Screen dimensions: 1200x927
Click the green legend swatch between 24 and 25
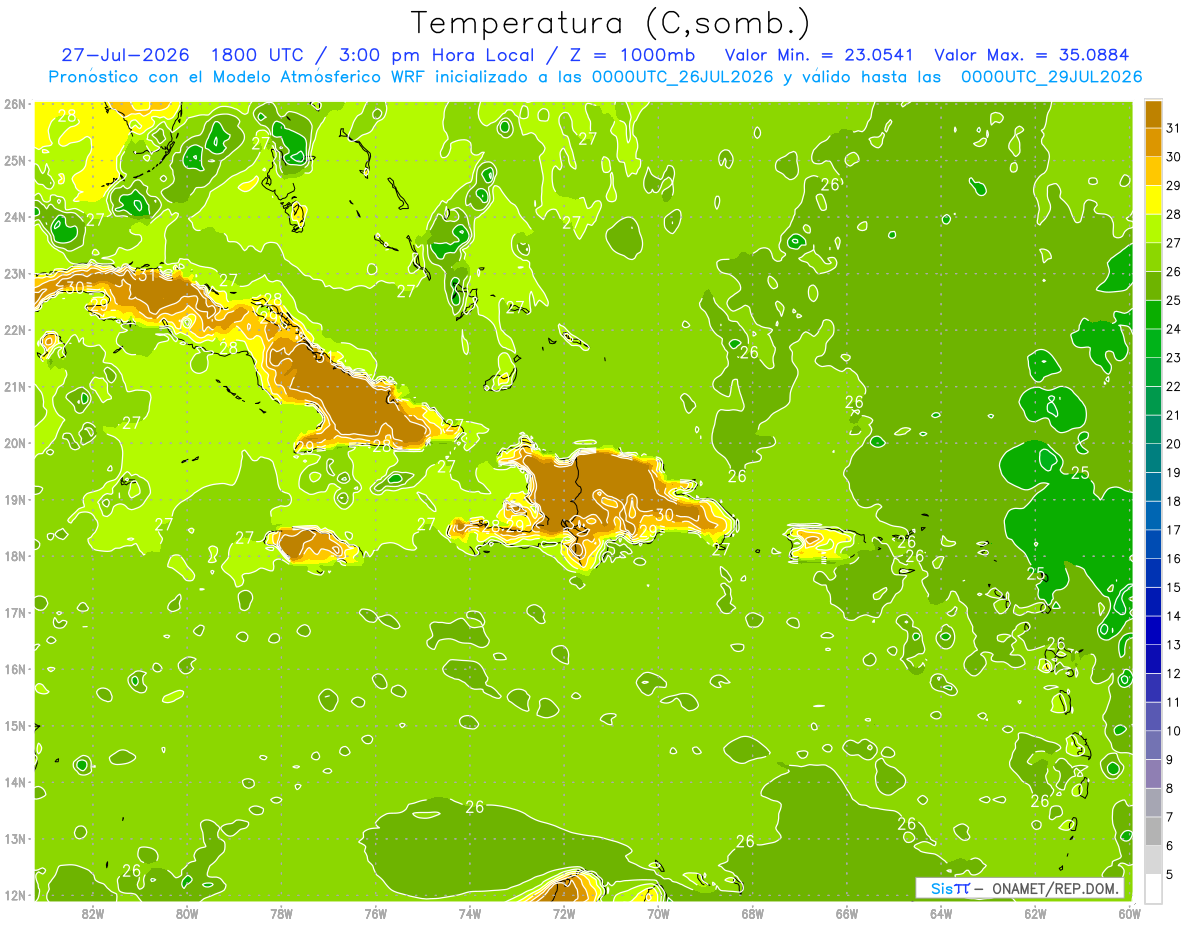(x=1153, y=315)
